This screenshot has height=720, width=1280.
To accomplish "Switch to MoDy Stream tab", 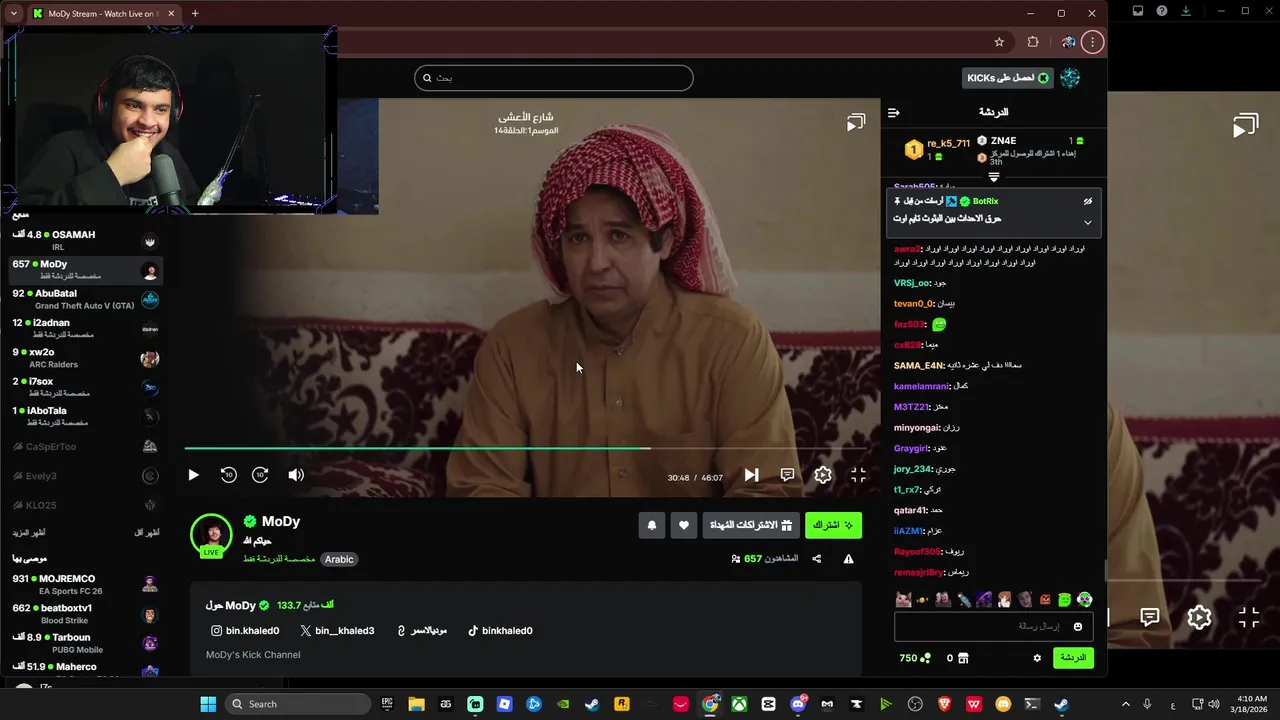I will point(103,14).
